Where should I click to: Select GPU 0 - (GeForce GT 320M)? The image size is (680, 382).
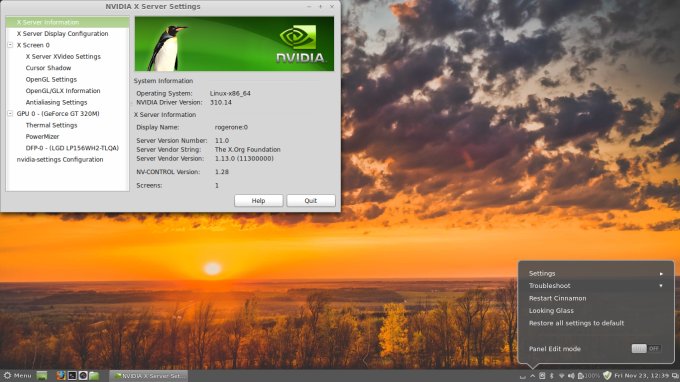(x=58, y=114)
